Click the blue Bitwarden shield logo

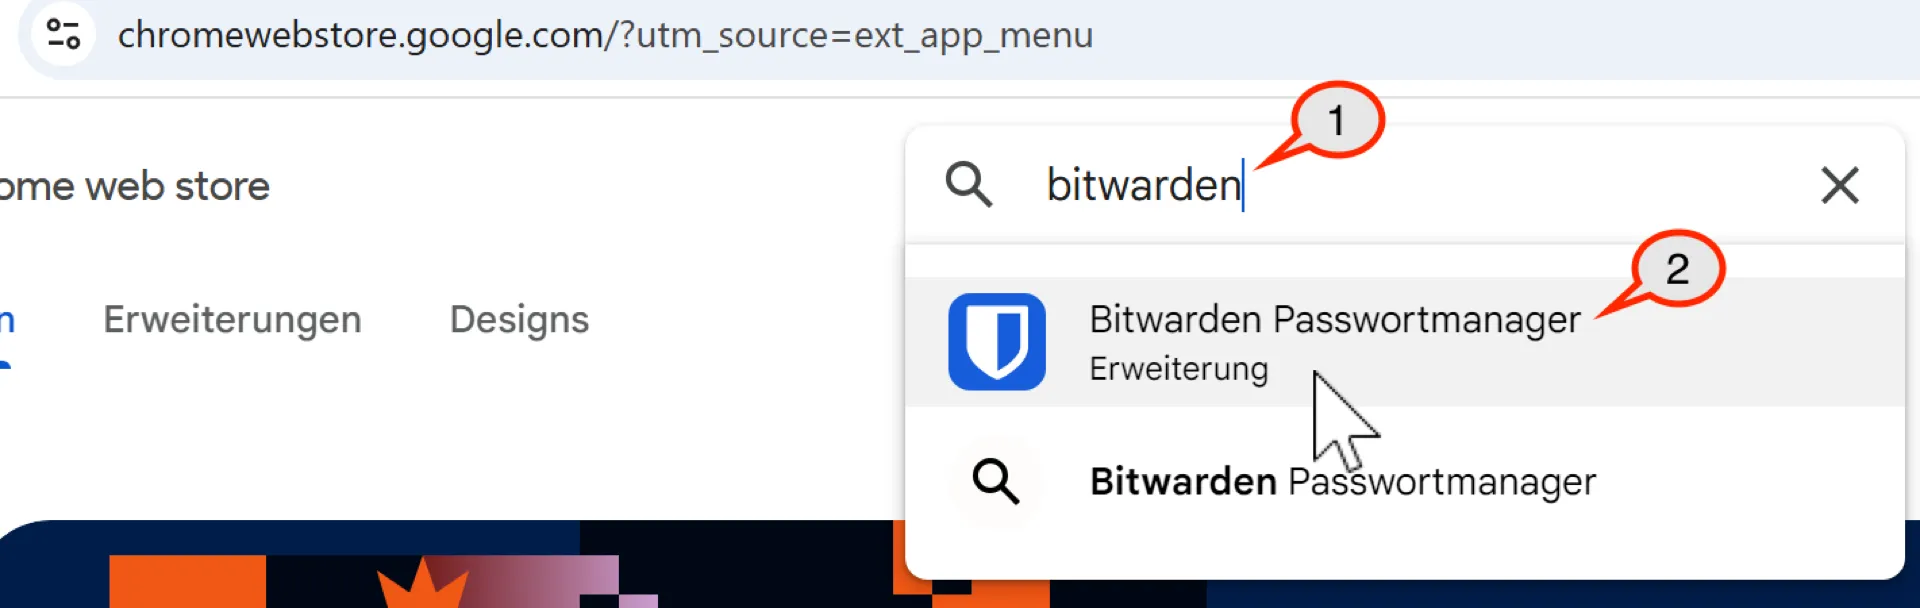(x=997, y=341)
